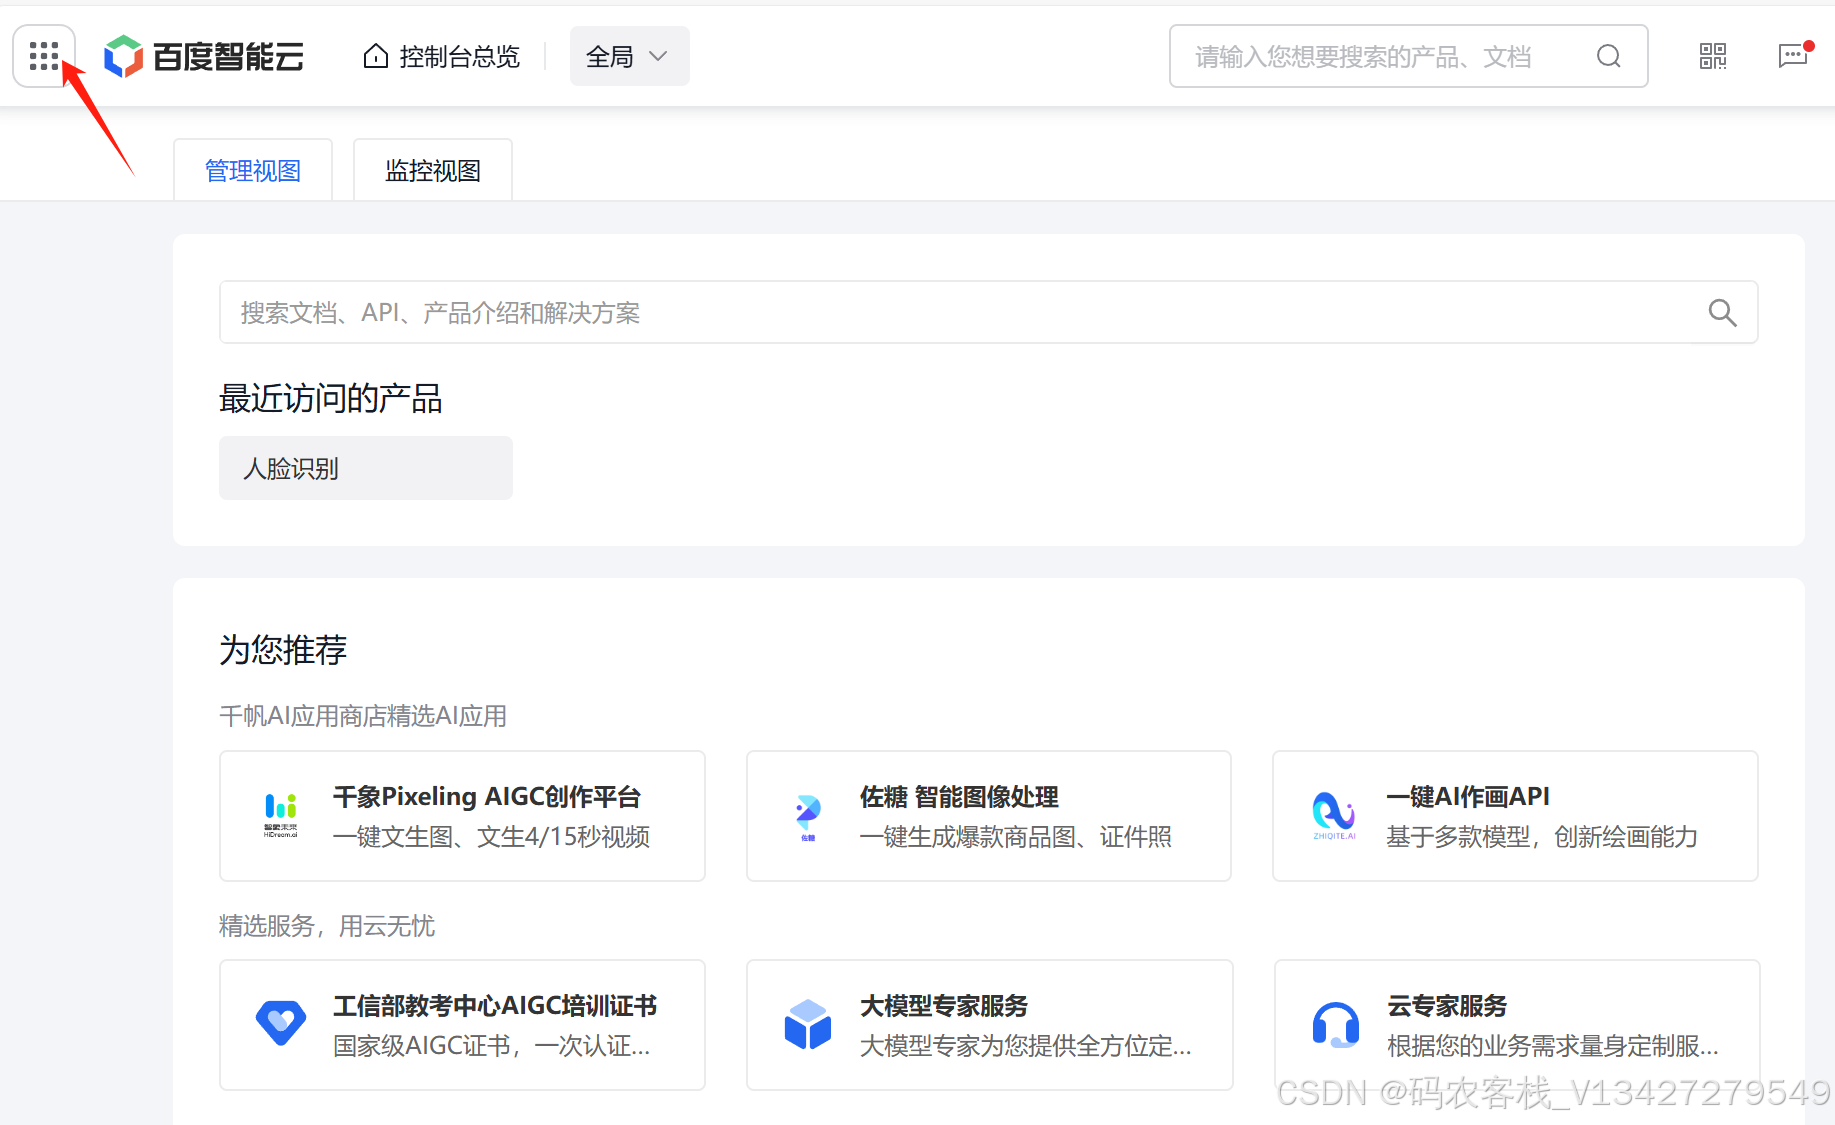Click the 千象Pixeling card icon
The height and width of the screenshot is (1125, 1835).
281,815
